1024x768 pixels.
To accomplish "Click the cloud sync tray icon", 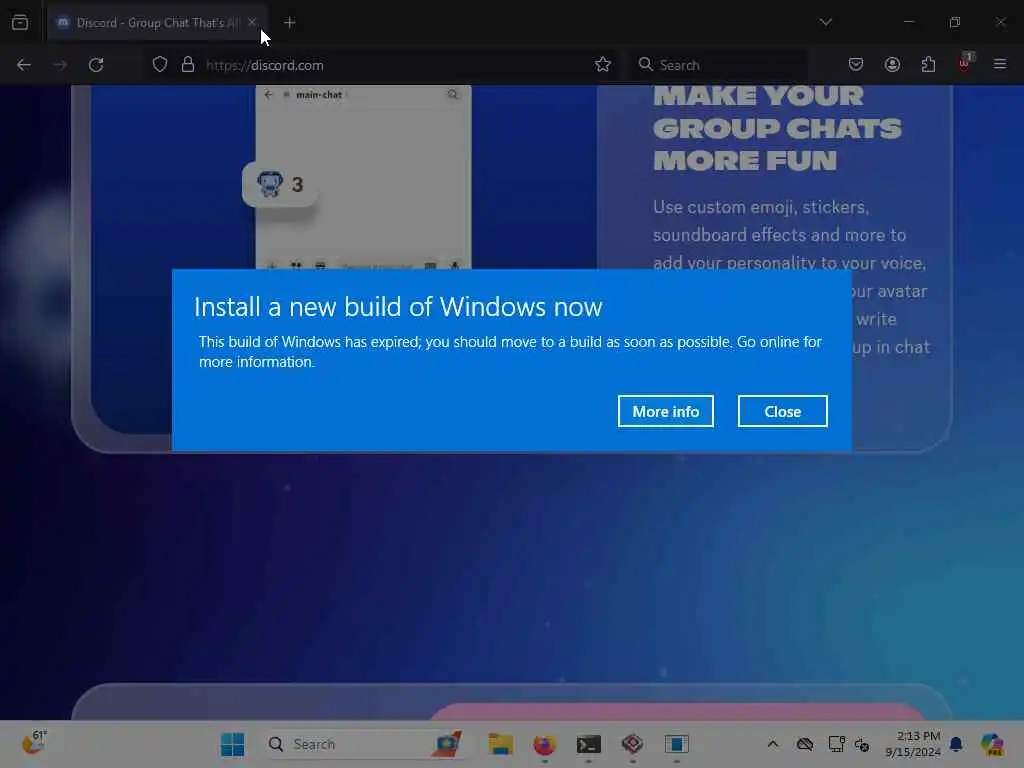I will [x=805, y=744].
